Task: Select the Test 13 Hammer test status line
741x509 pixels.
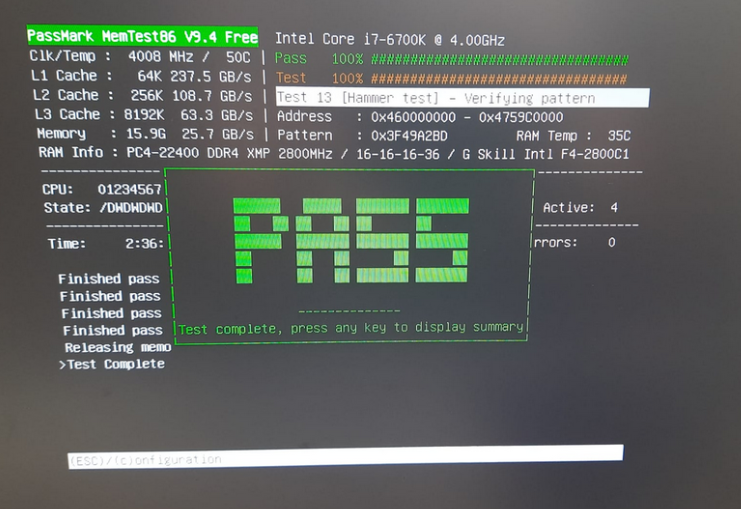Action: click(x=463, y=98)
